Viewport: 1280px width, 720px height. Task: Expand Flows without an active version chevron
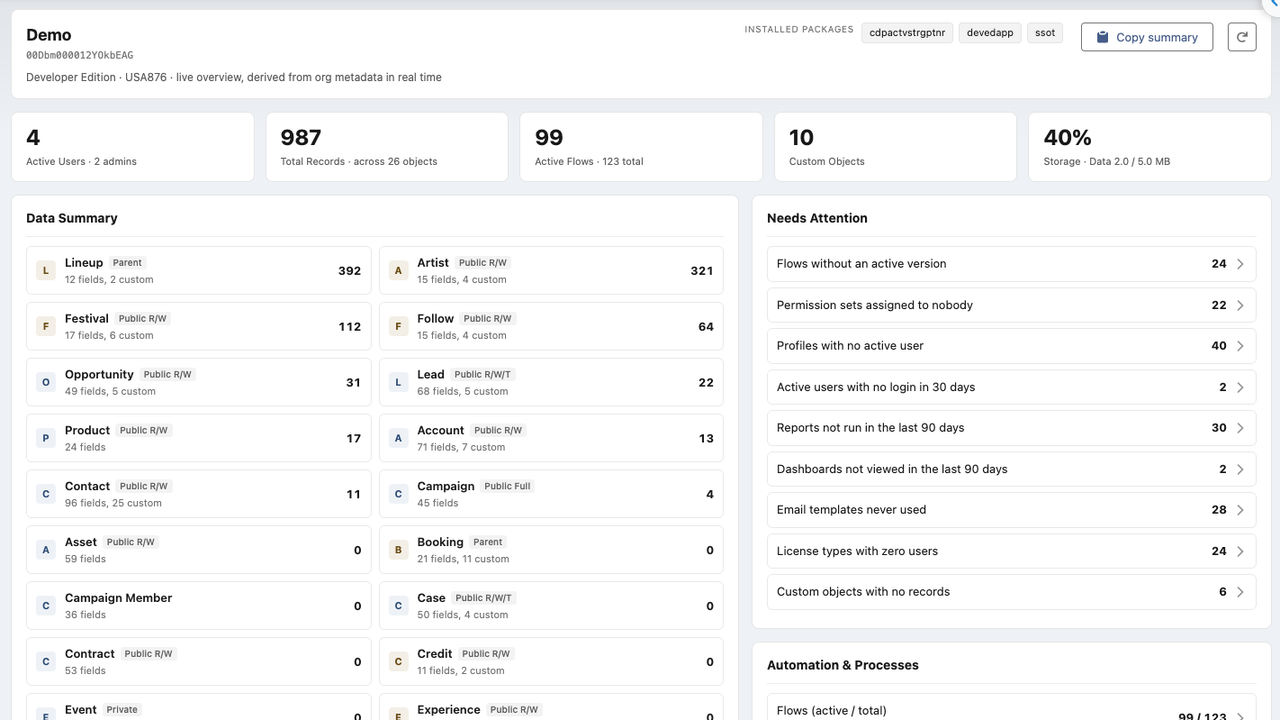tap(1240, 264)
